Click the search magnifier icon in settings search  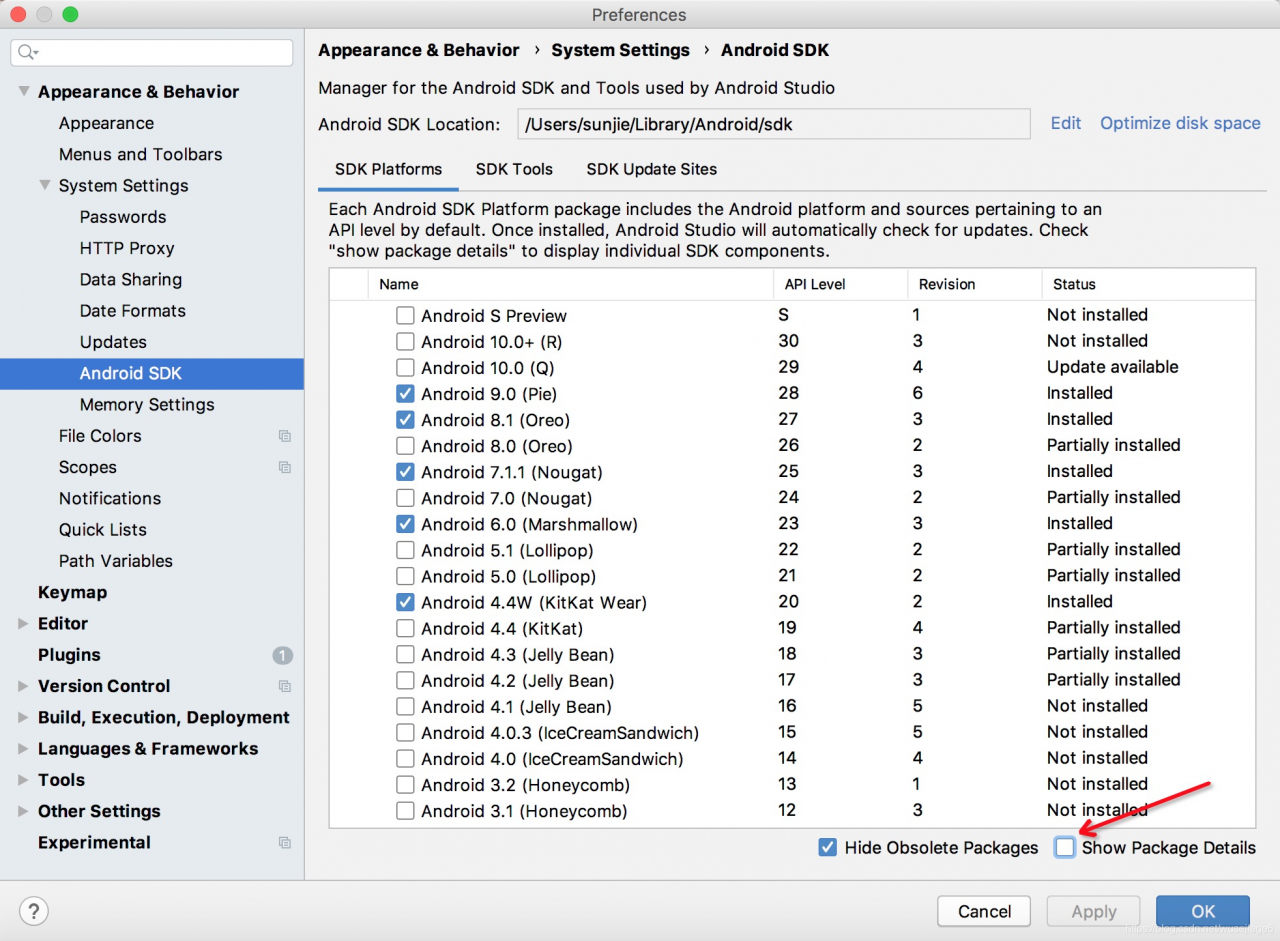coord(27,52)
